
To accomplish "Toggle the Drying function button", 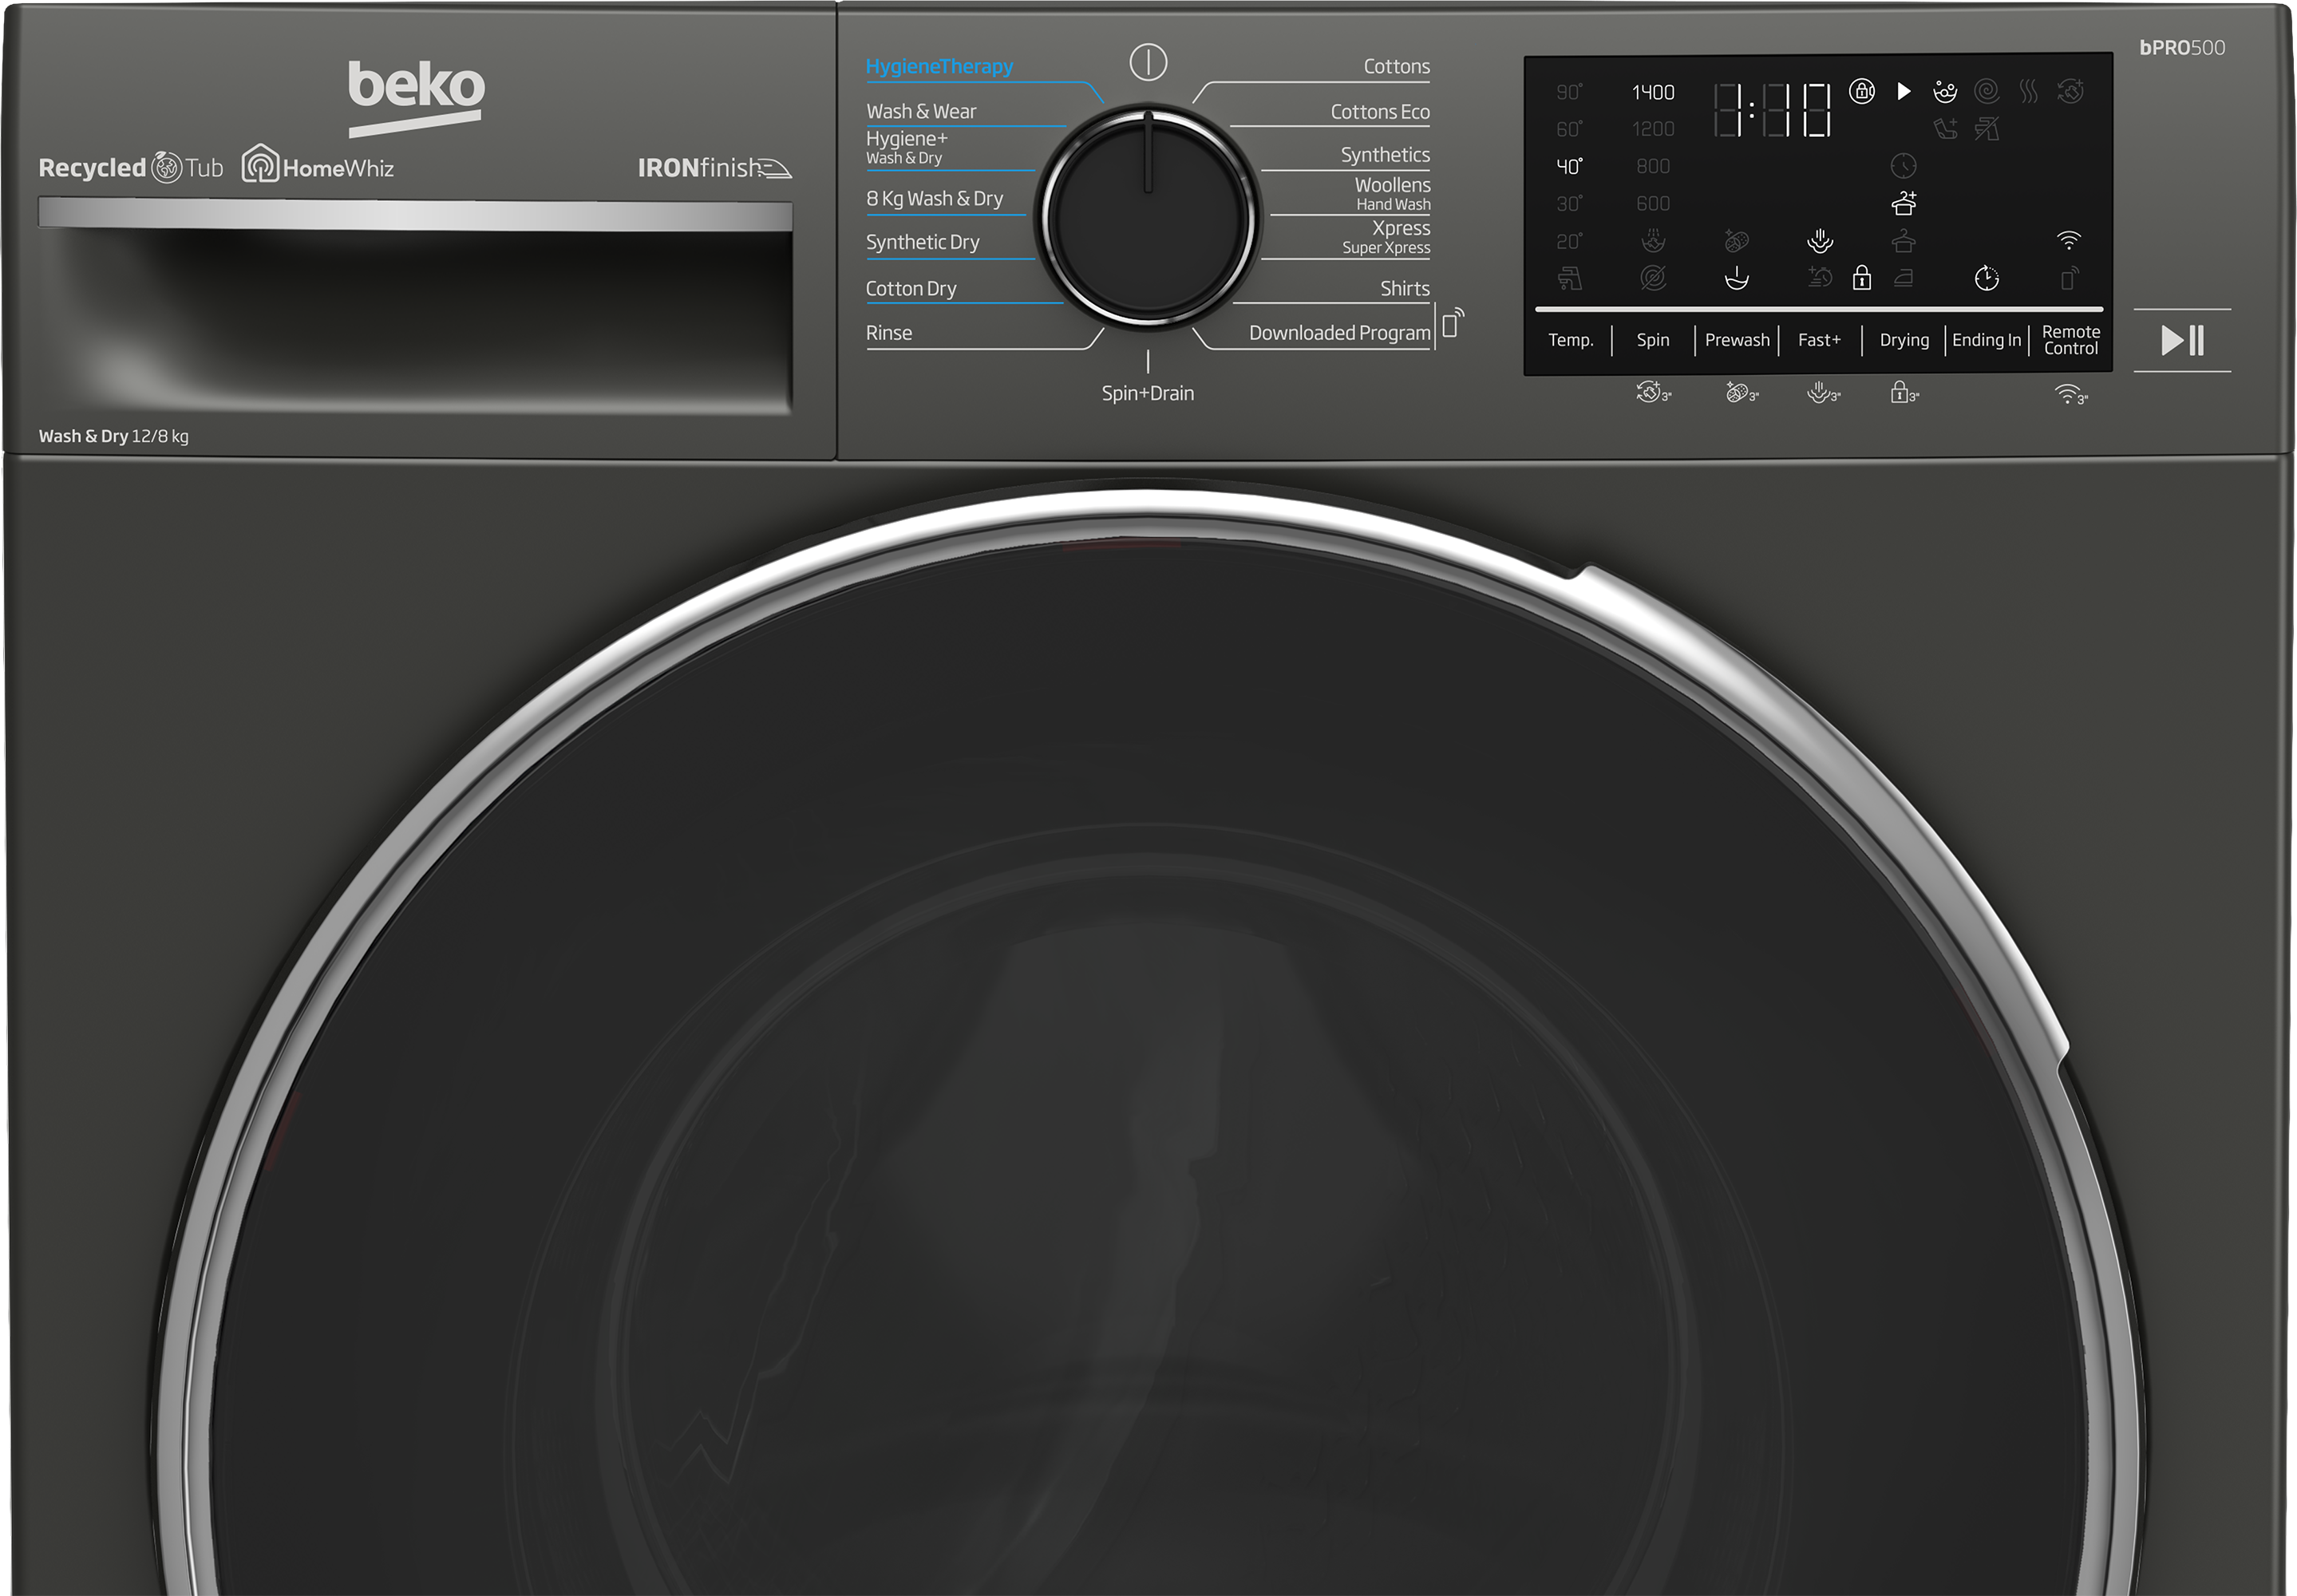I will click(1904, 340).
